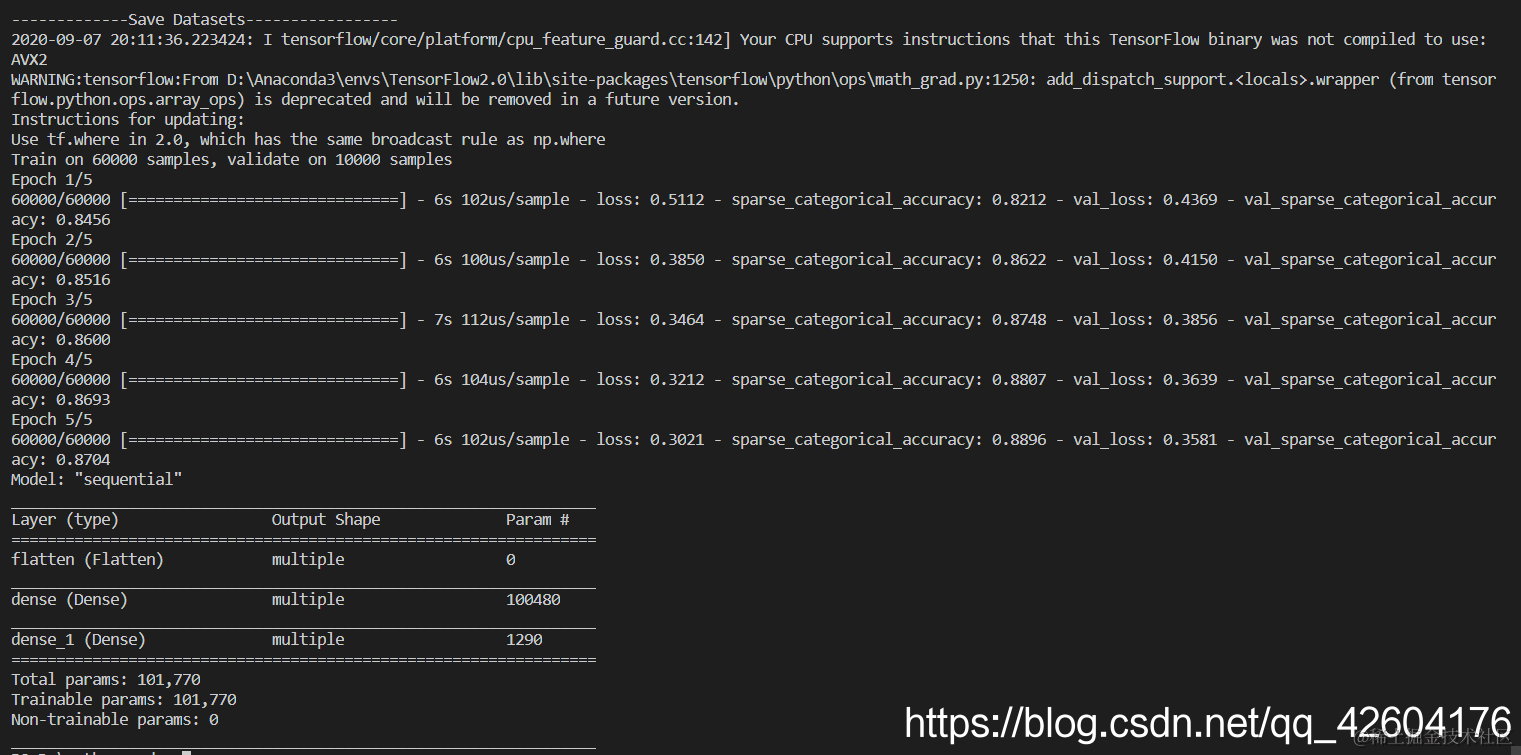Click the "acy: 0.8516" line
Screen dimensions: 1521x755
61,280
